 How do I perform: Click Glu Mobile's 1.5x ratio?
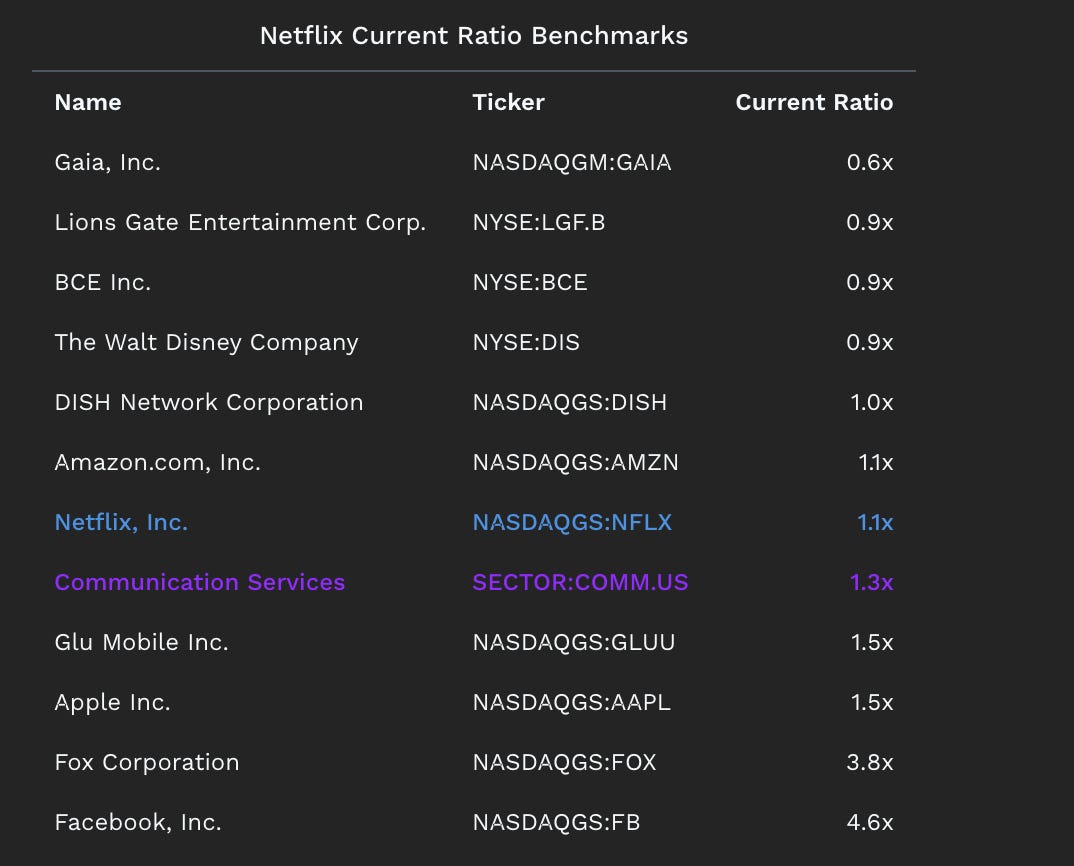[872, 642]
